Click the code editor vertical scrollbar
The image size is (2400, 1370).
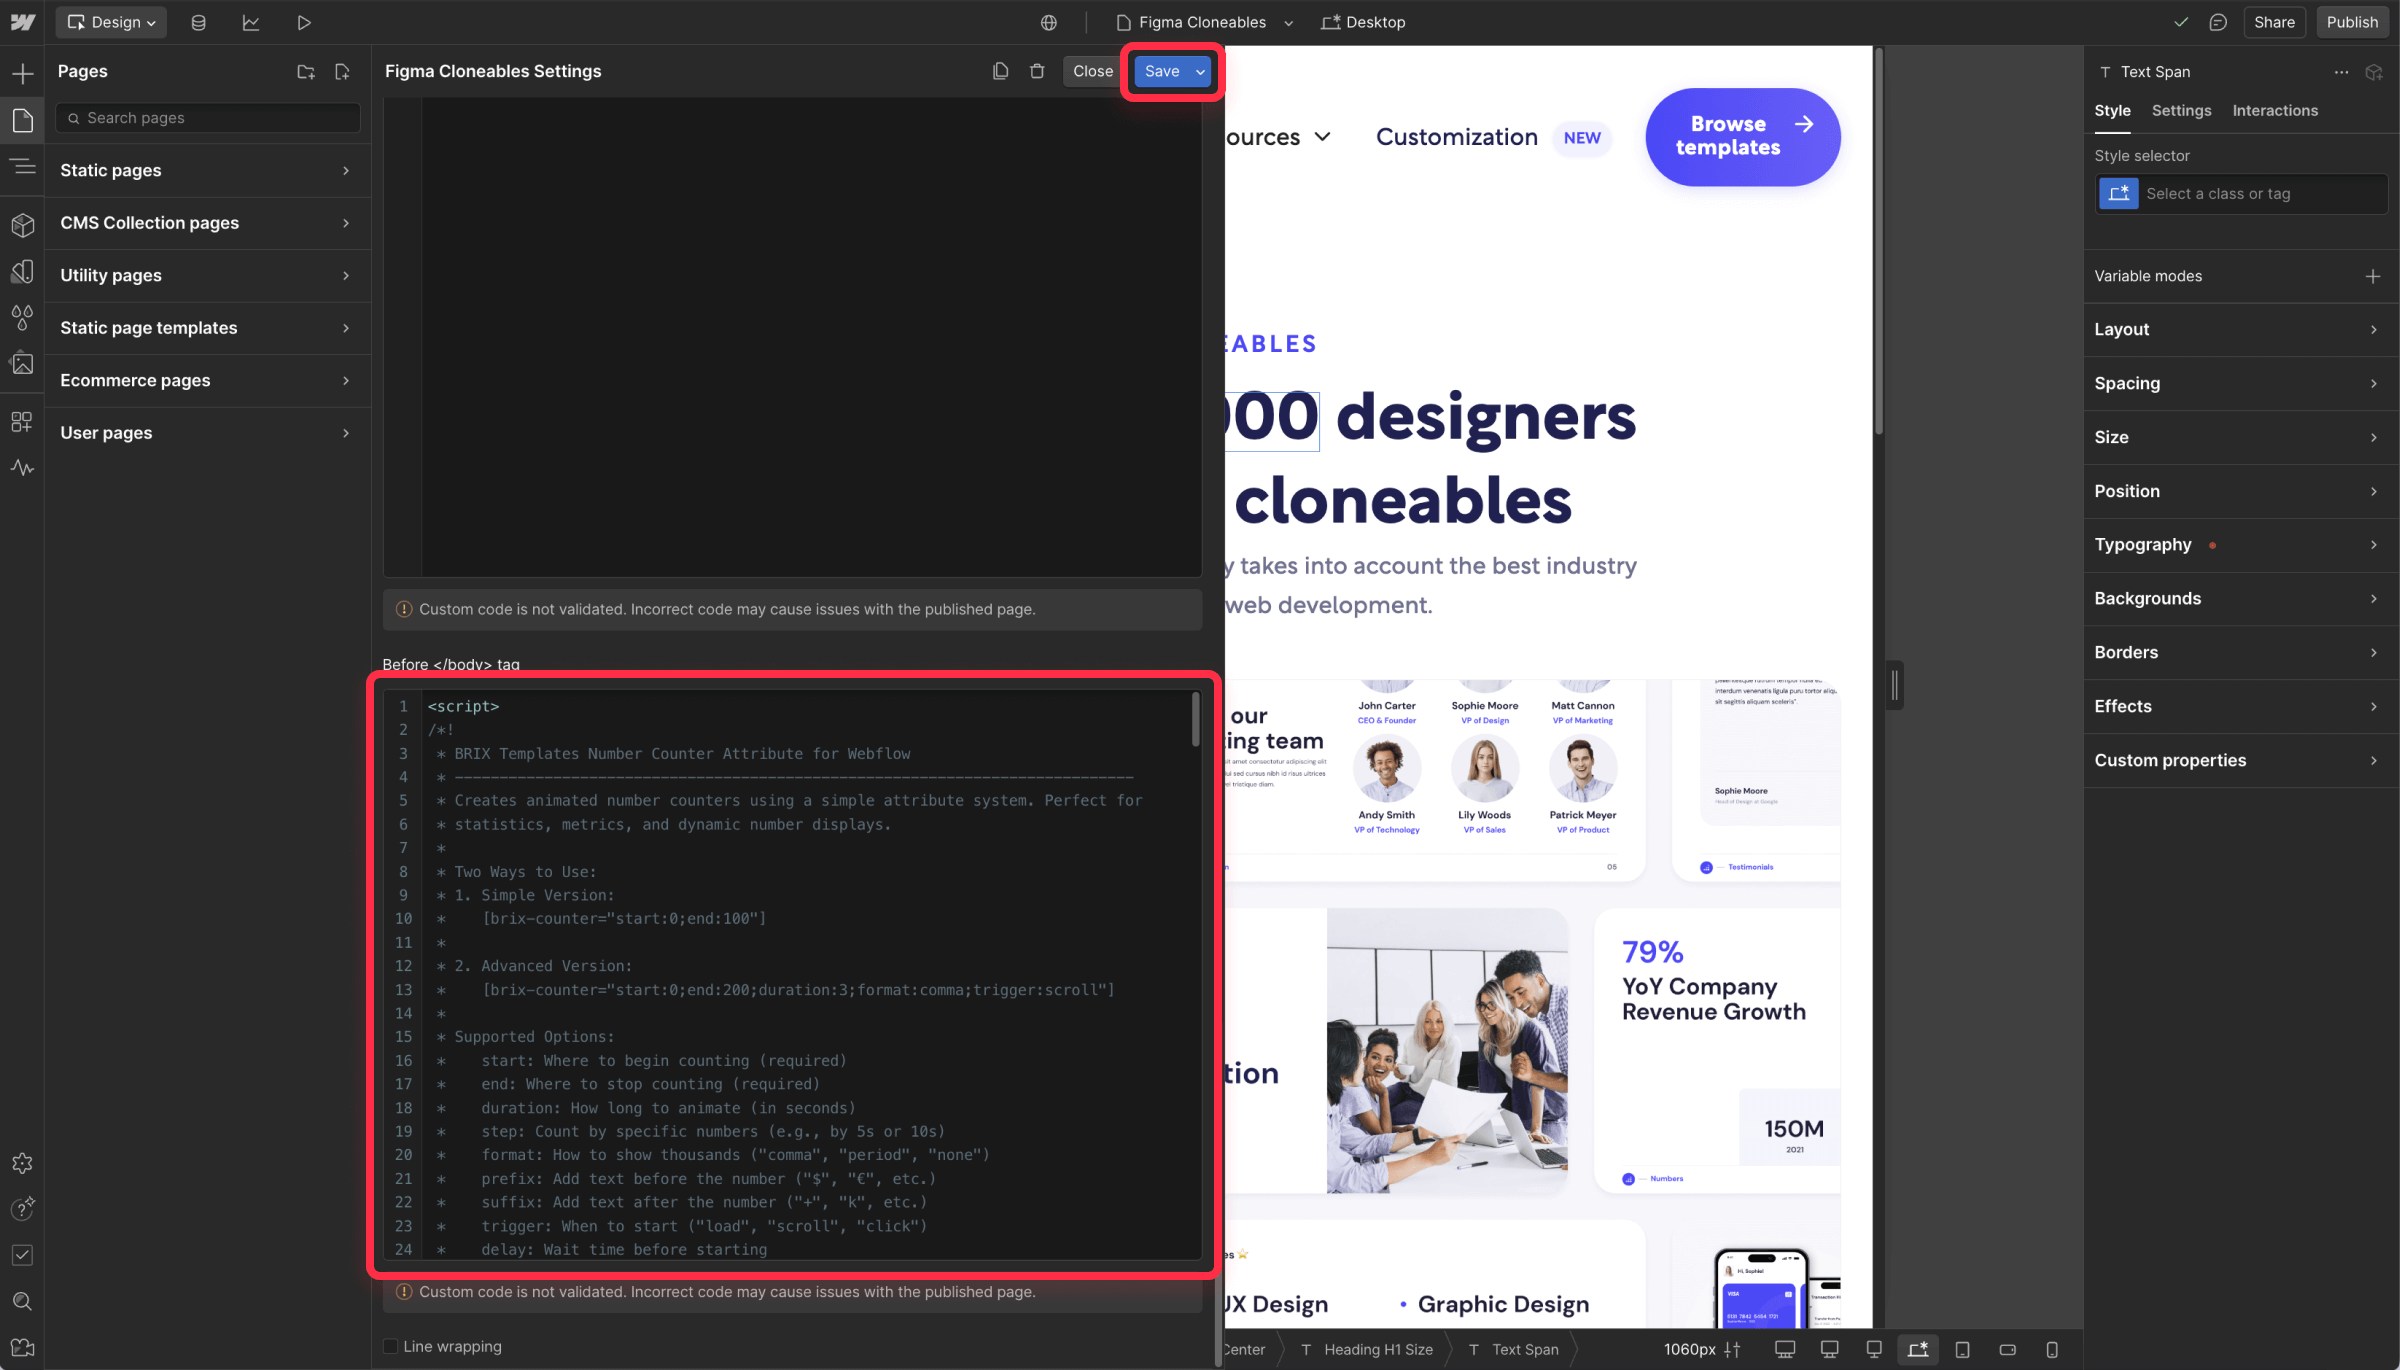pyautogui.click(x=1195, y=720)
